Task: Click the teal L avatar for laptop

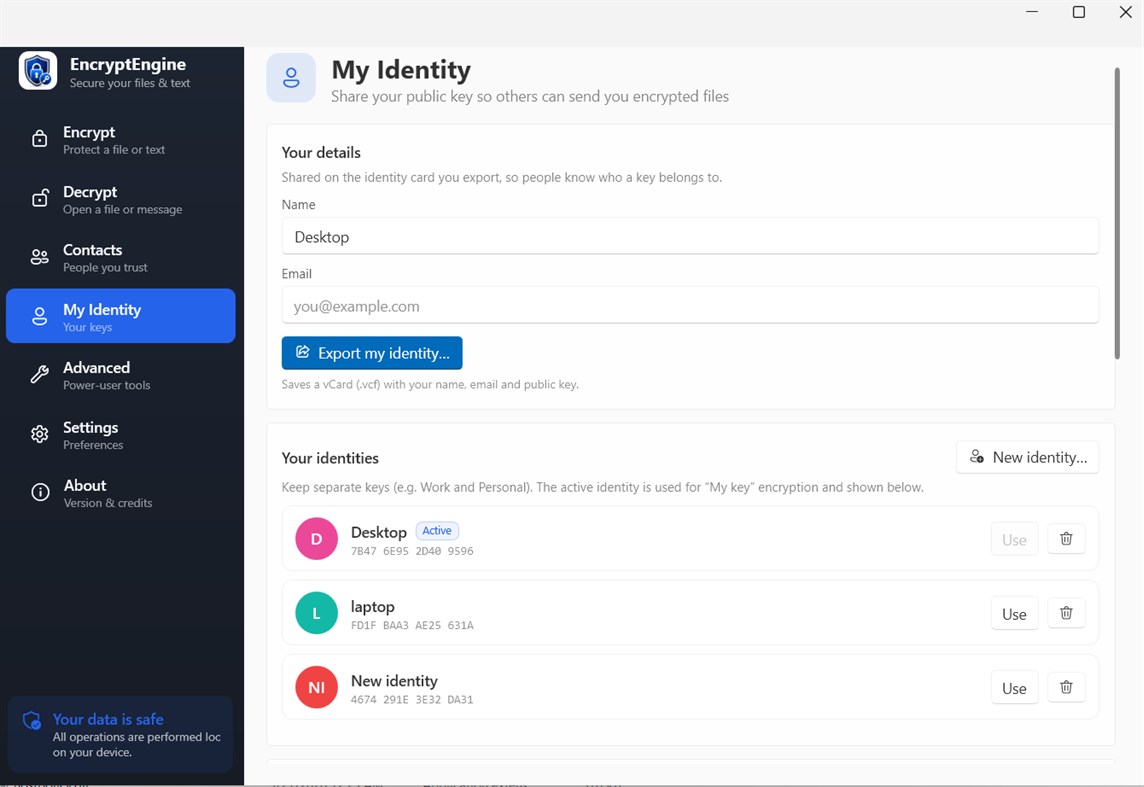Action: (x=317, y=613)
